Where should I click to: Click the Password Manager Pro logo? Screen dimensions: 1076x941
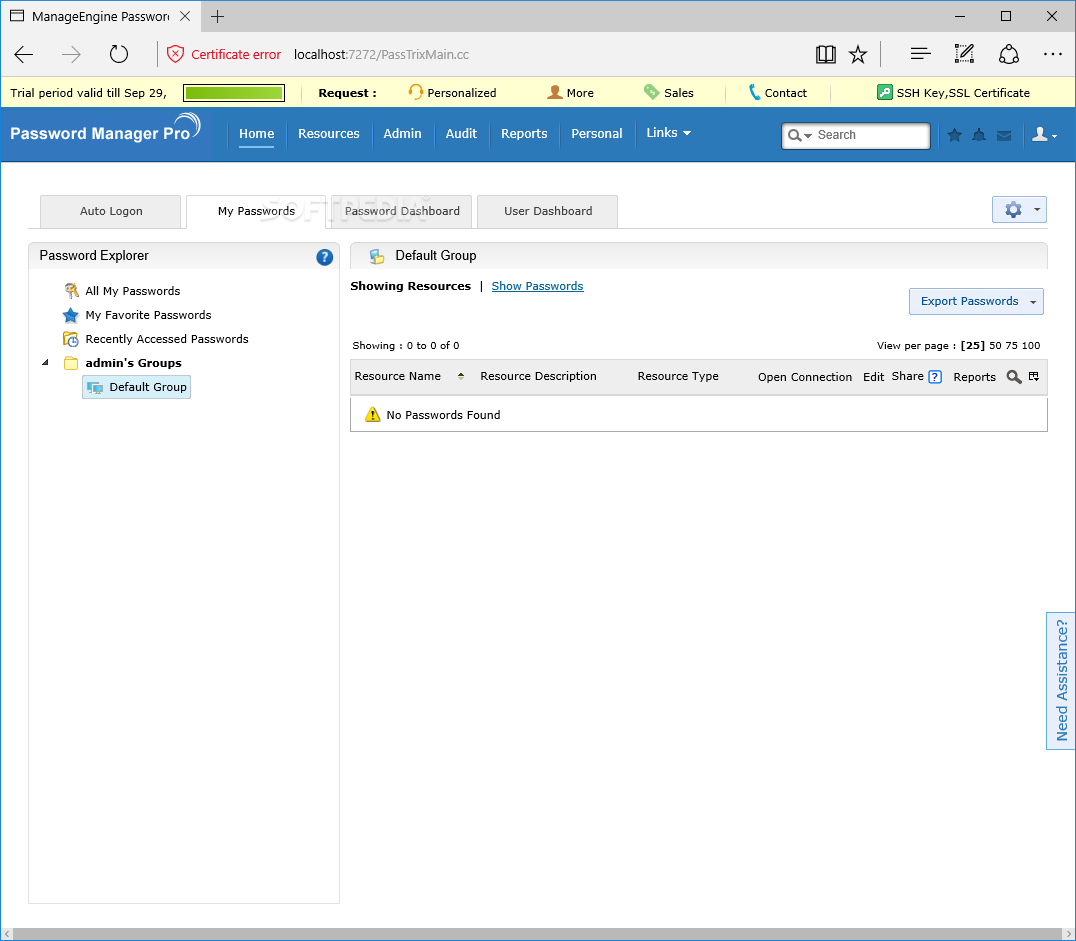coord(105,129)
